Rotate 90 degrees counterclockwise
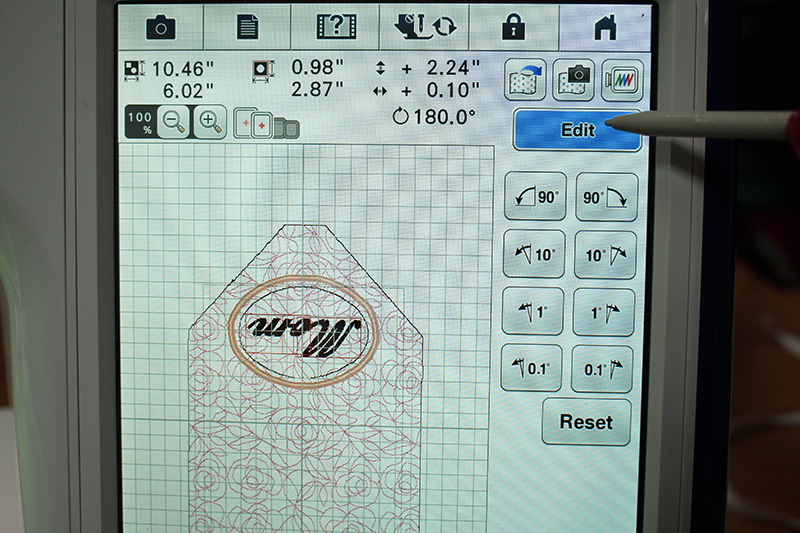This screenshot has width=800, height=533. click(535, 196)
